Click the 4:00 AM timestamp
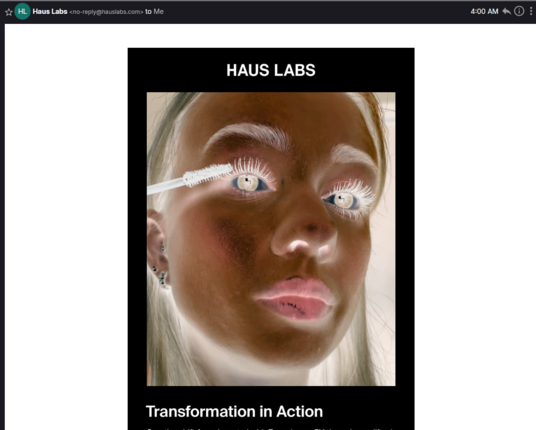536x430 pixels. tap(484, 12)
